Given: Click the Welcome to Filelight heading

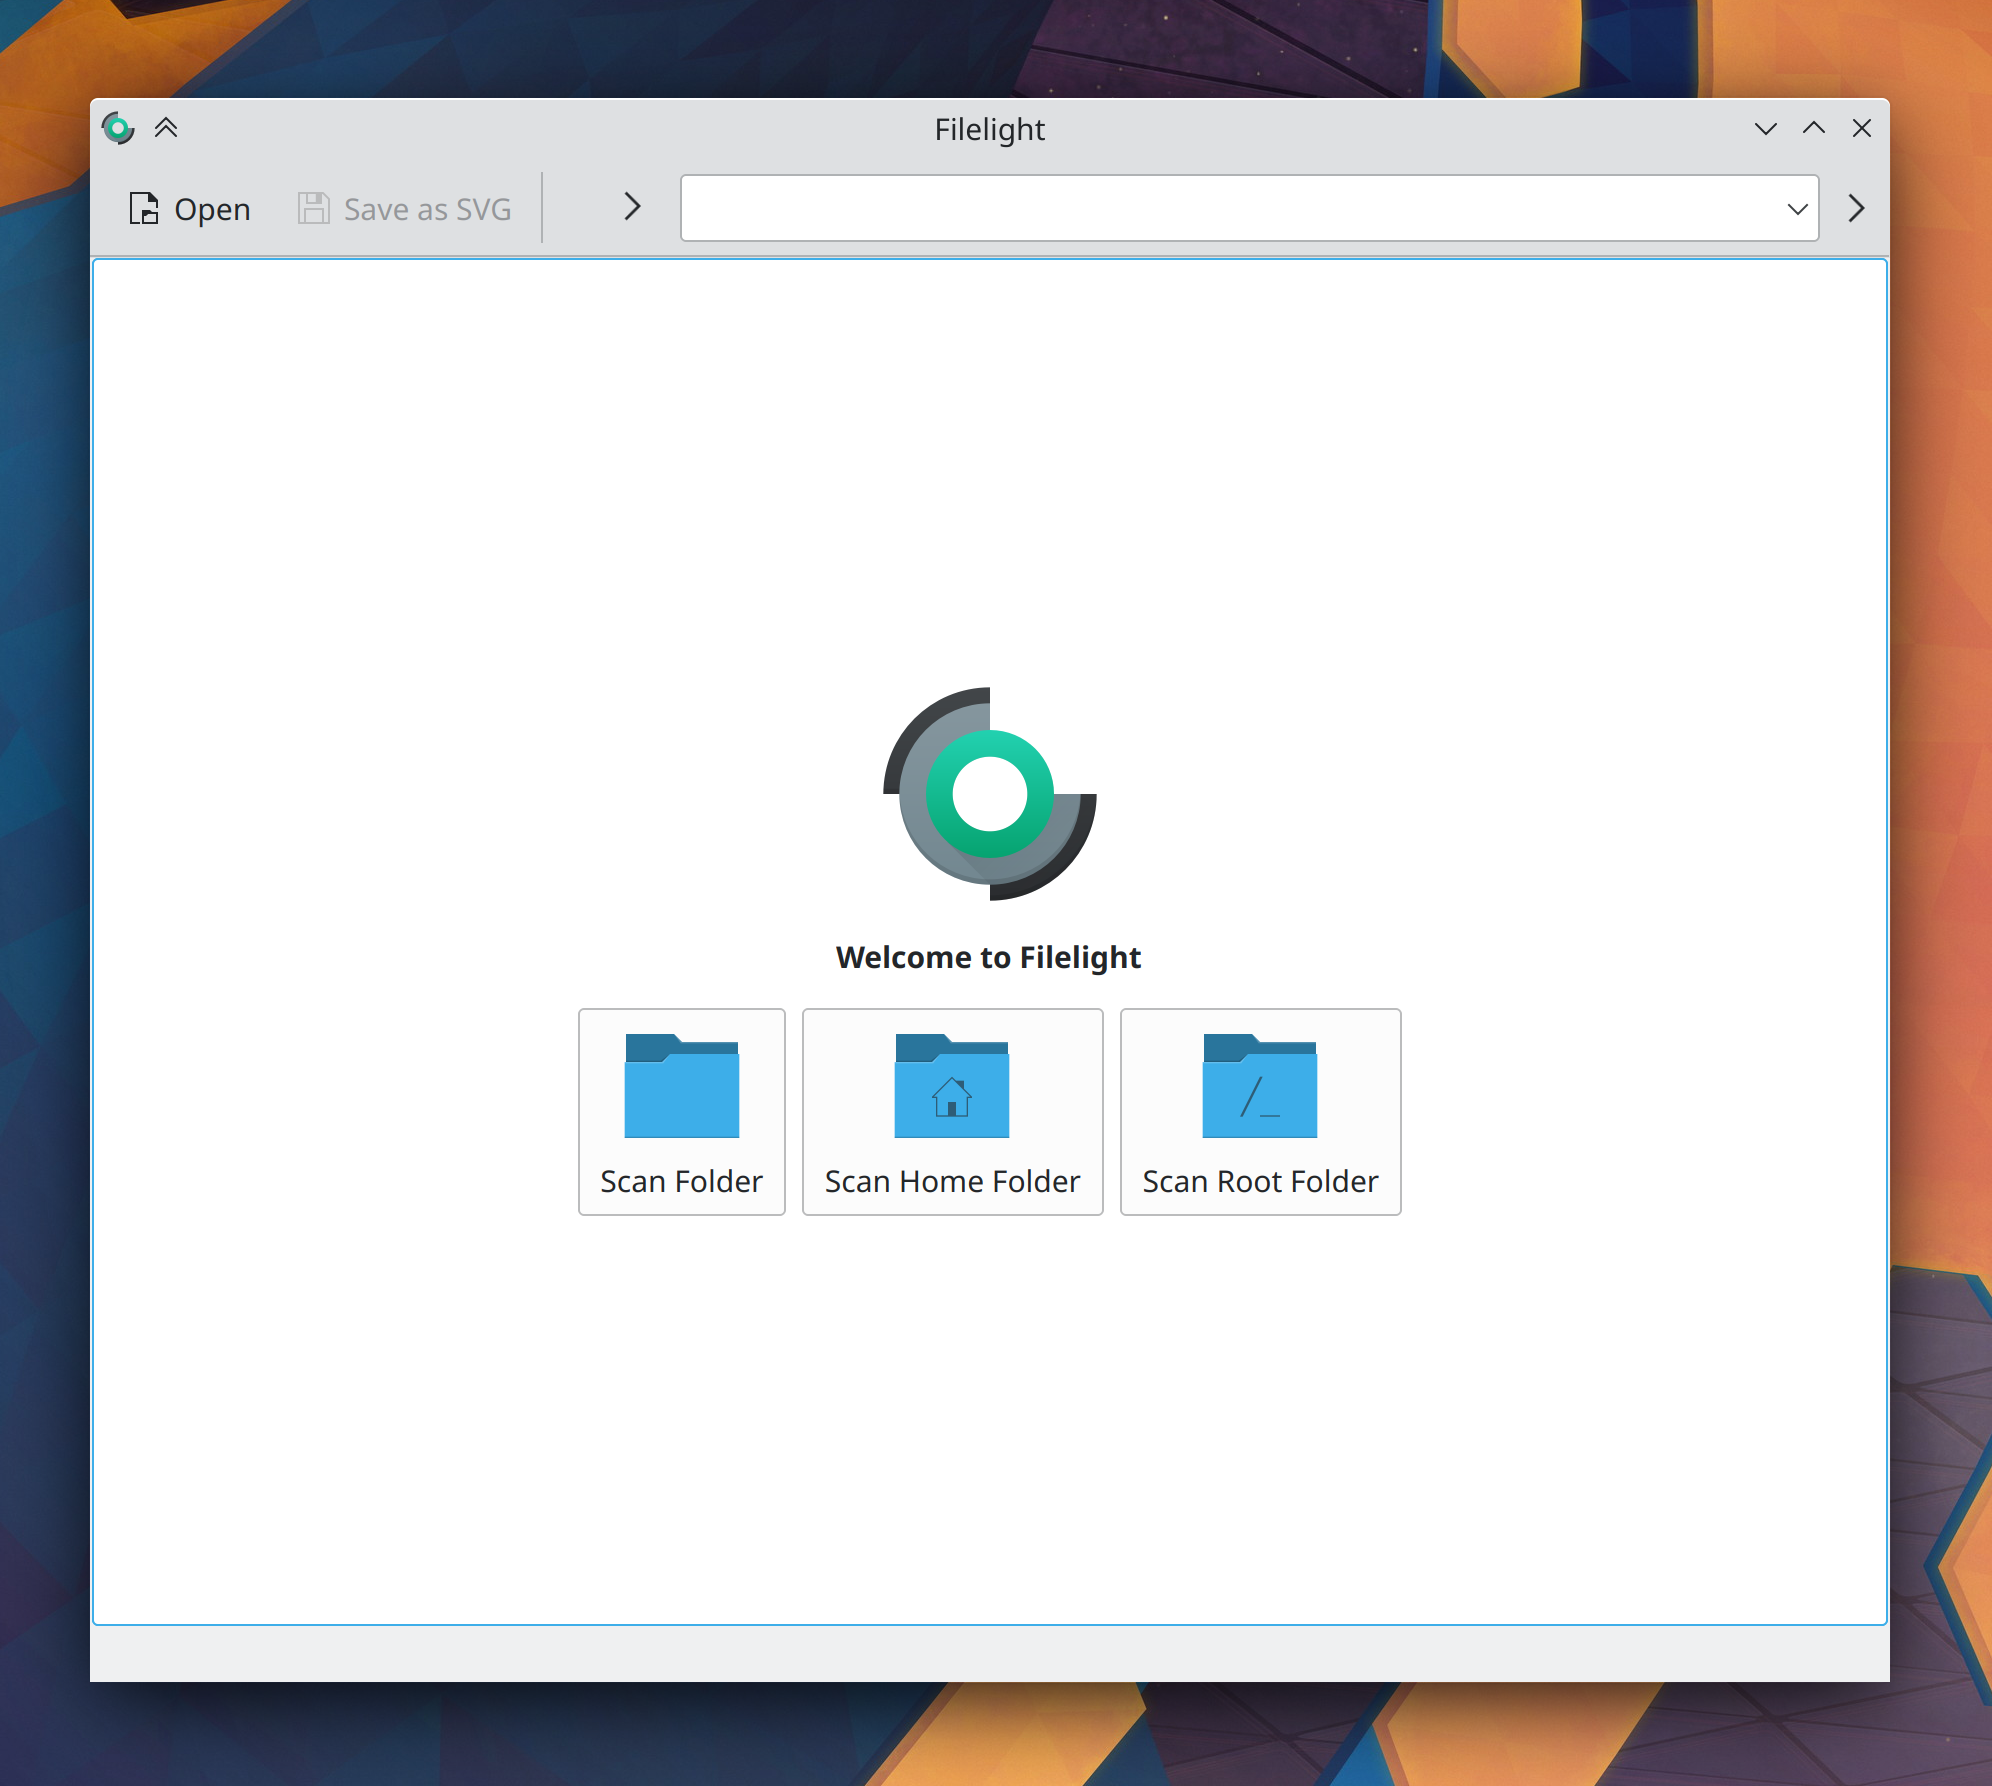Looking at the screenshot, I should pyautogui.click(x=988, y=957).
